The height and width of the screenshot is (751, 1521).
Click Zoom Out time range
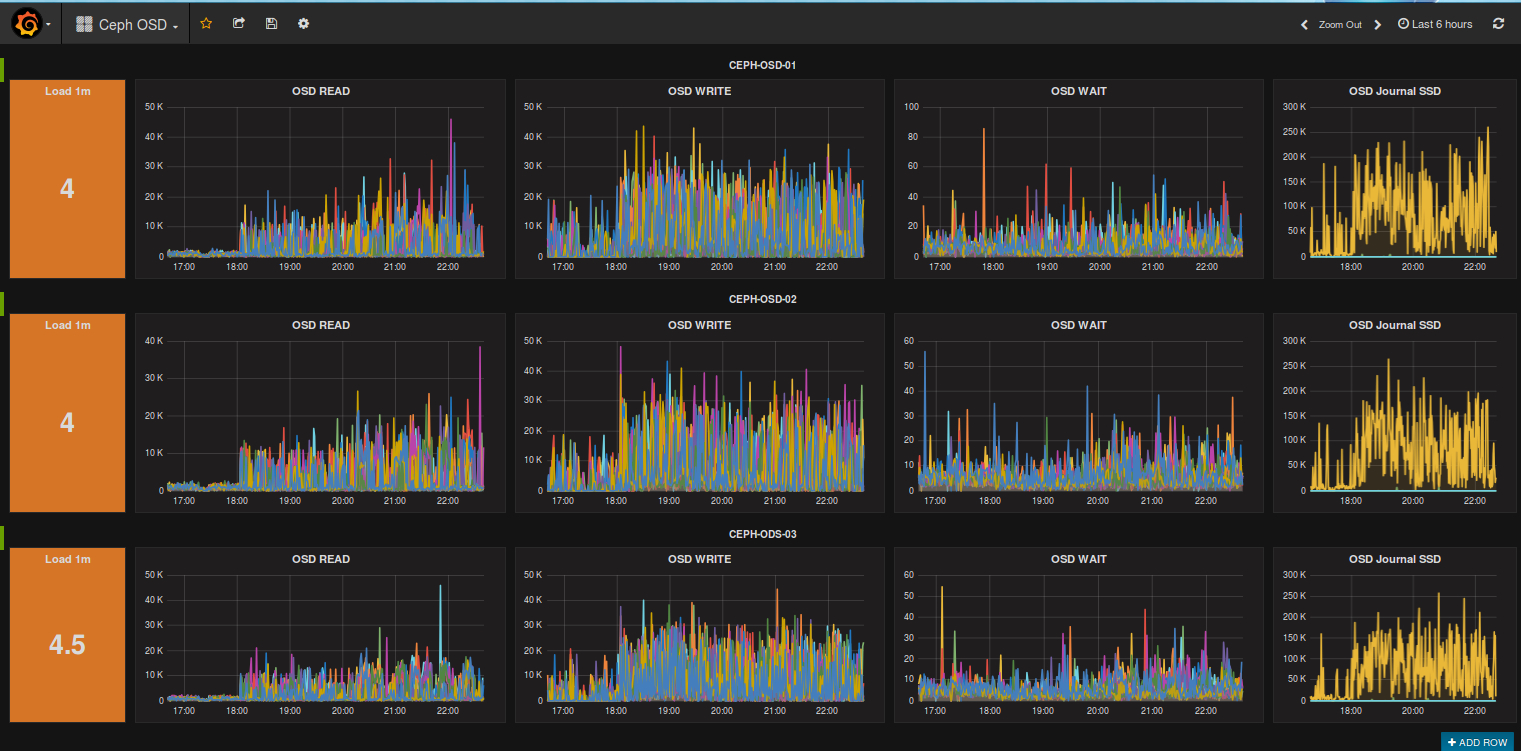click(1340, 25)
